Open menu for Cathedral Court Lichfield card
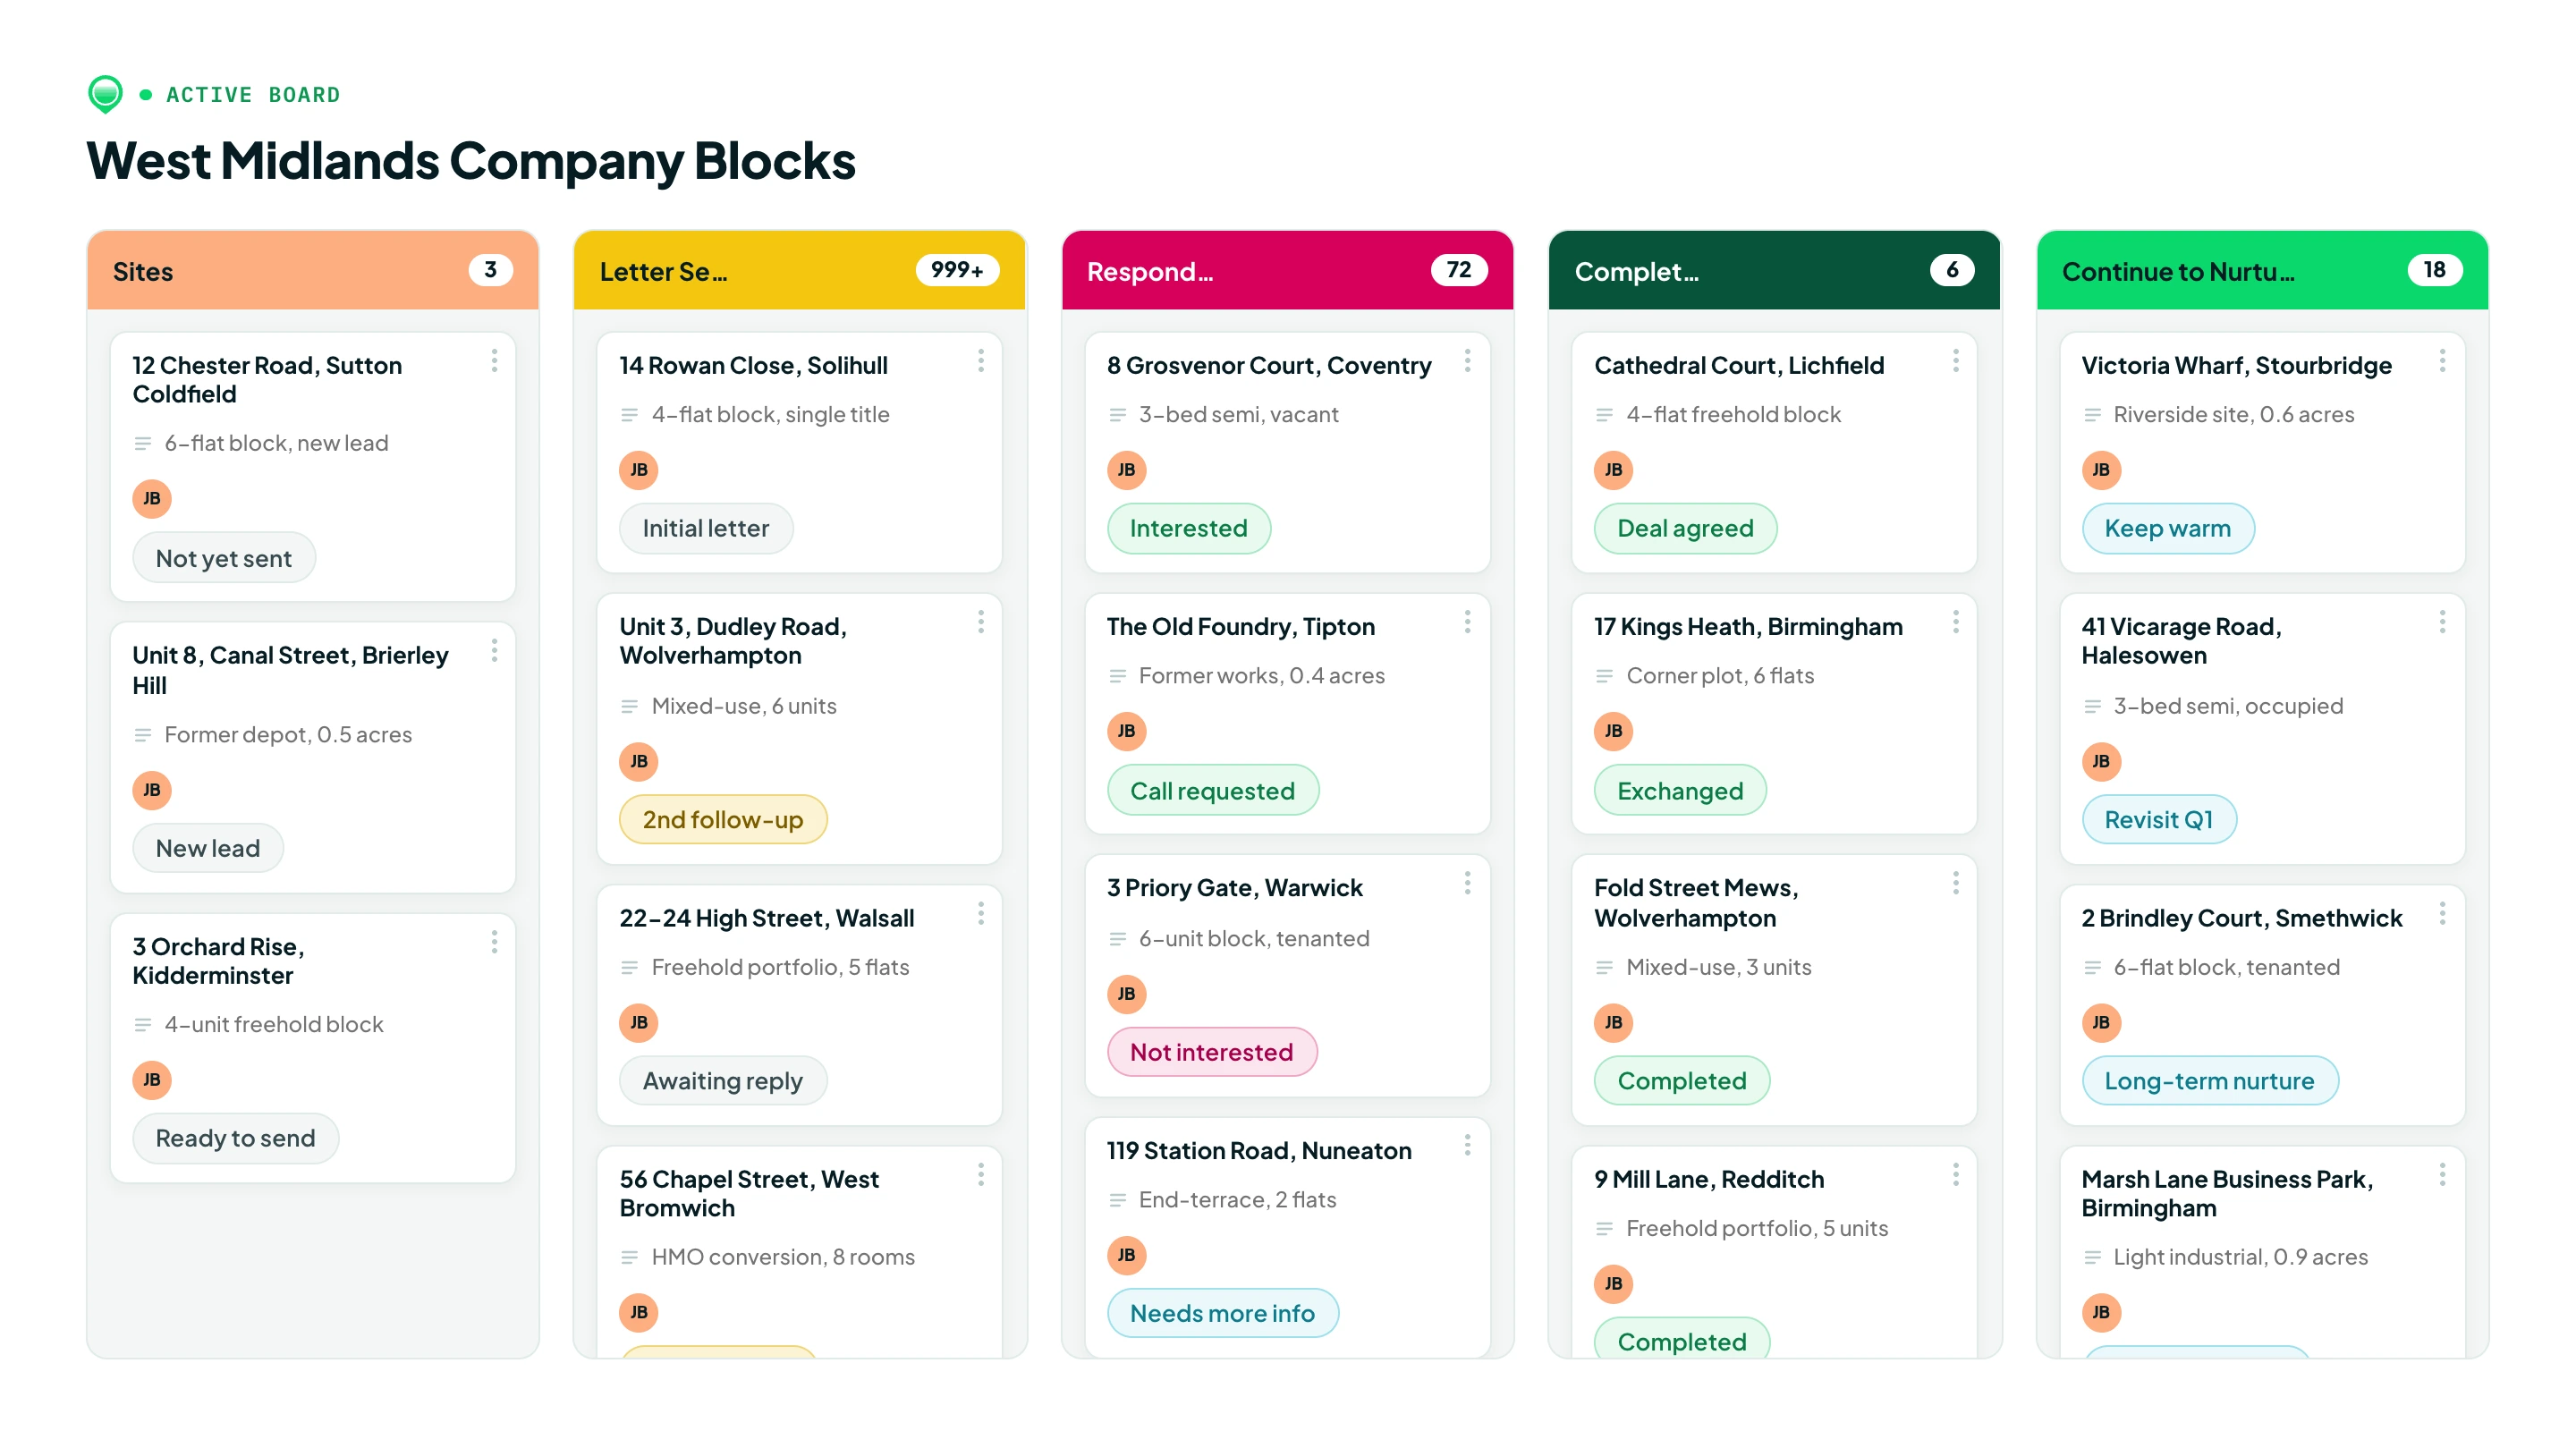Screen dimensions: 2576x1431 pos(1956,361)
